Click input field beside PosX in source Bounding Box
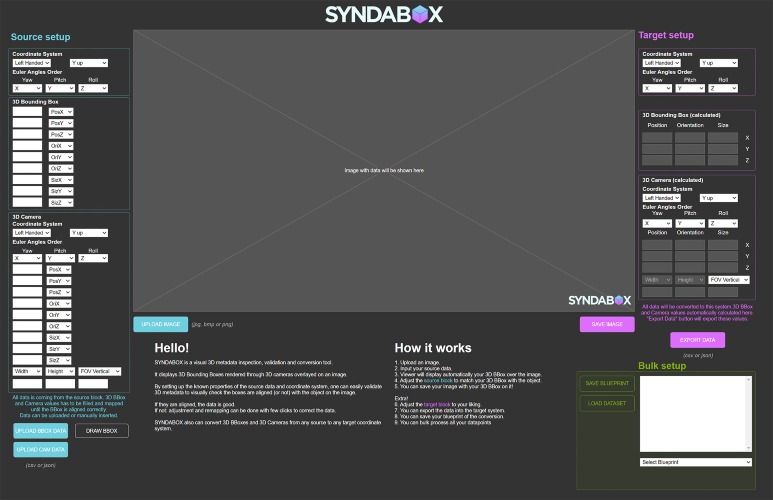 (27, 111)
